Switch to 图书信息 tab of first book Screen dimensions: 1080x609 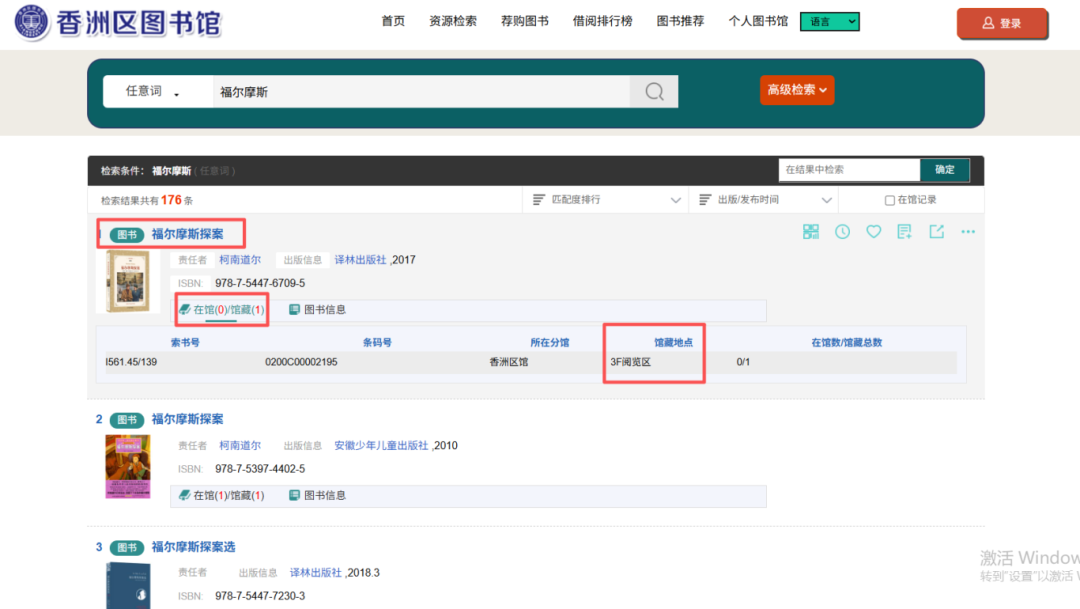coord(317,310)
